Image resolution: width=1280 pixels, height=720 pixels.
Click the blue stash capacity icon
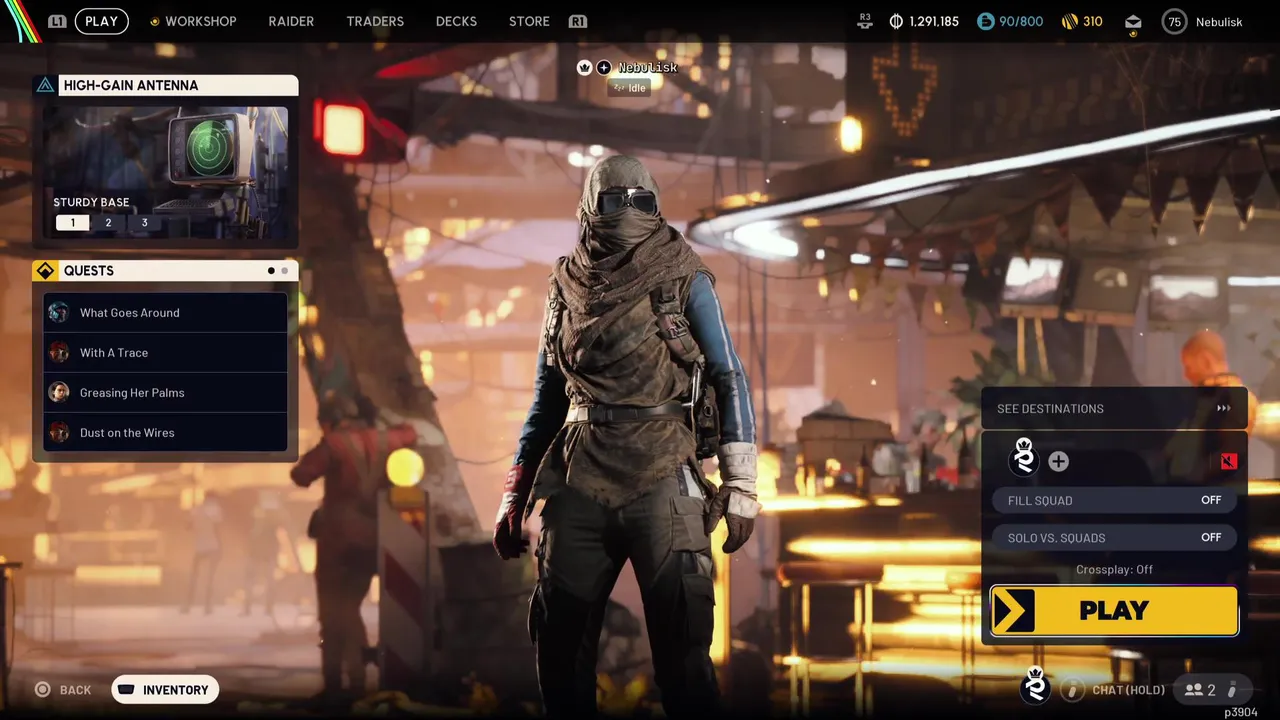click(x=986, y=21)
